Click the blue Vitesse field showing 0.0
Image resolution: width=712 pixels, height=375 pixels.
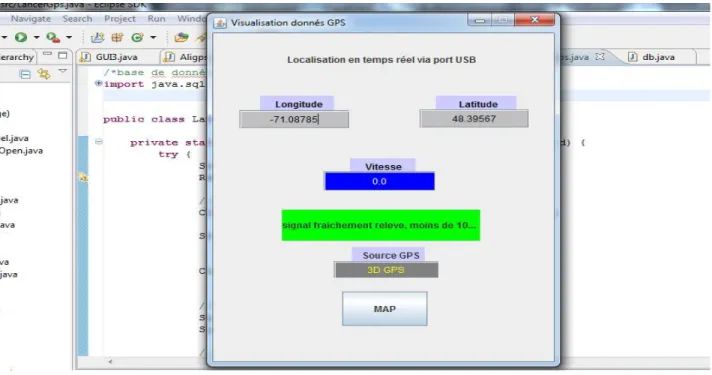(380, 182)
